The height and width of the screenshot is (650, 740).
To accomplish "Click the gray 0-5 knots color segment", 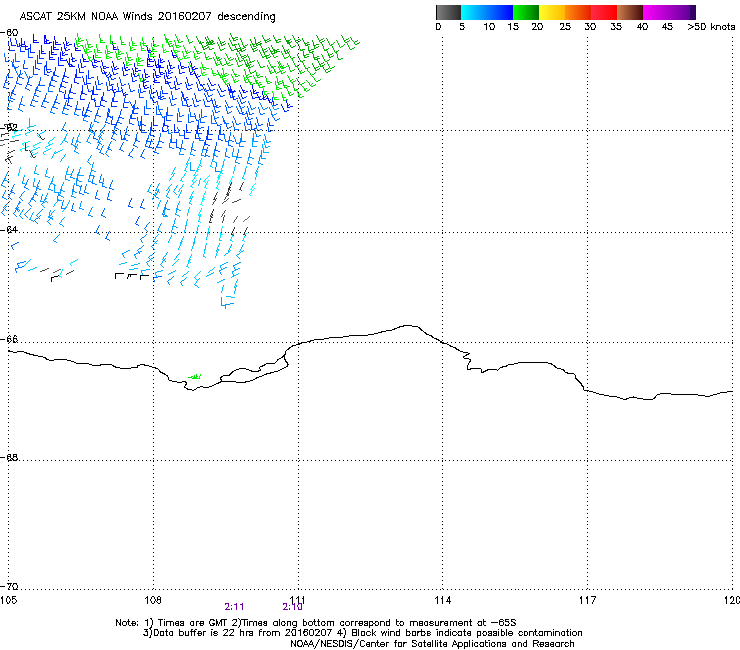I will 448,12.
